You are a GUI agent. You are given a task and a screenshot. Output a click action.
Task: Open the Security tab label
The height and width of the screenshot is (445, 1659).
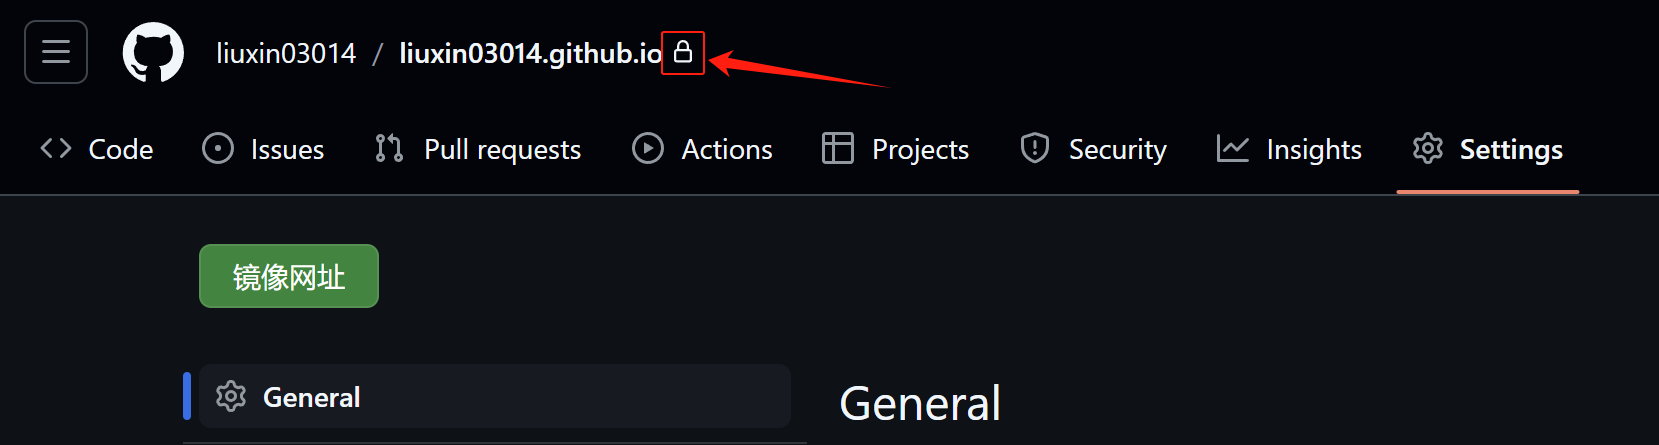pos(1118,150)
